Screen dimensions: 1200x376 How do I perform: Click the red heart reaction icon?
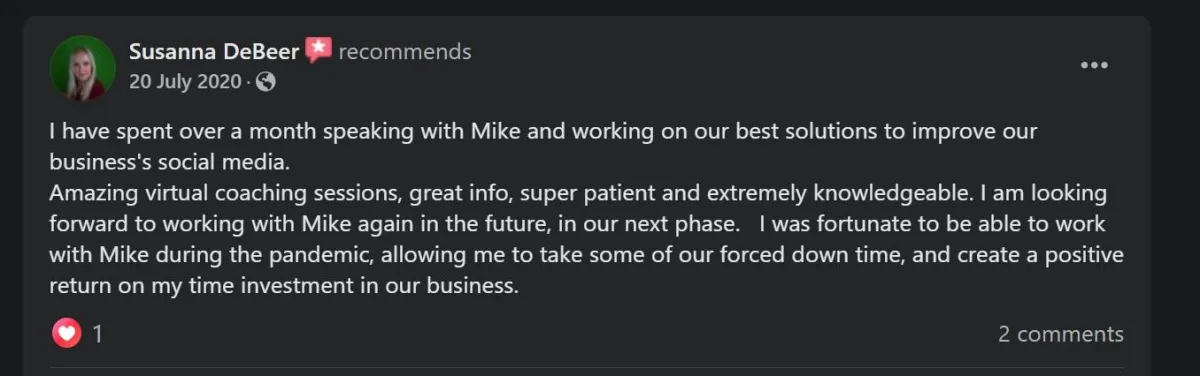(x=66, y=334)
